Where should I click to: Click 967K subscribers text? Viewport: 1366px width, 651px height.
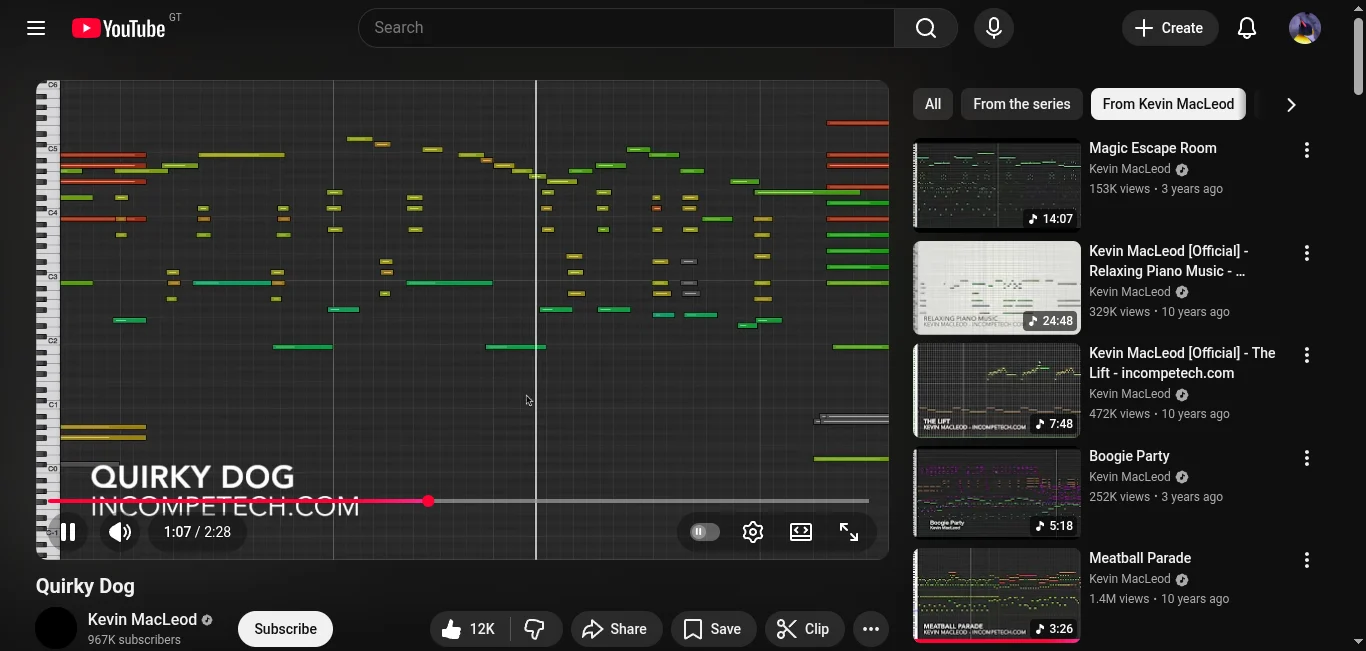[134, 640]
